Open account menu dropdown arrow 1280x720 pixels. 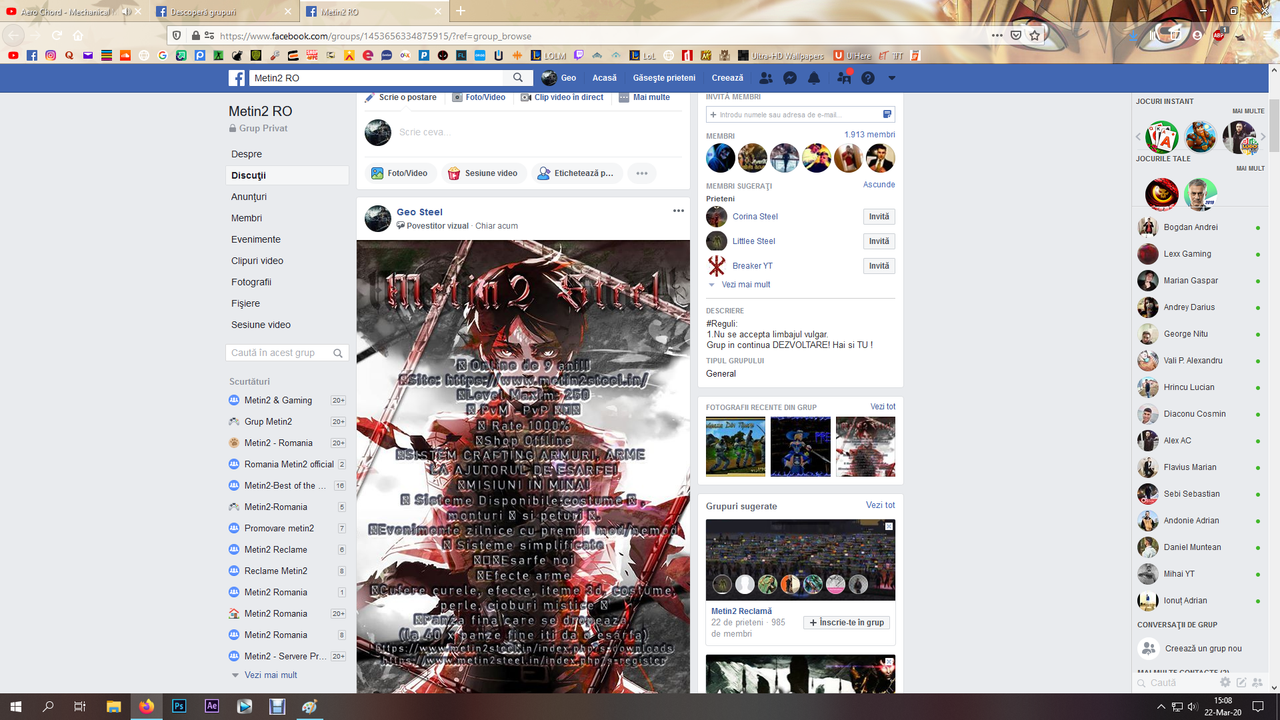coord(891,78)
